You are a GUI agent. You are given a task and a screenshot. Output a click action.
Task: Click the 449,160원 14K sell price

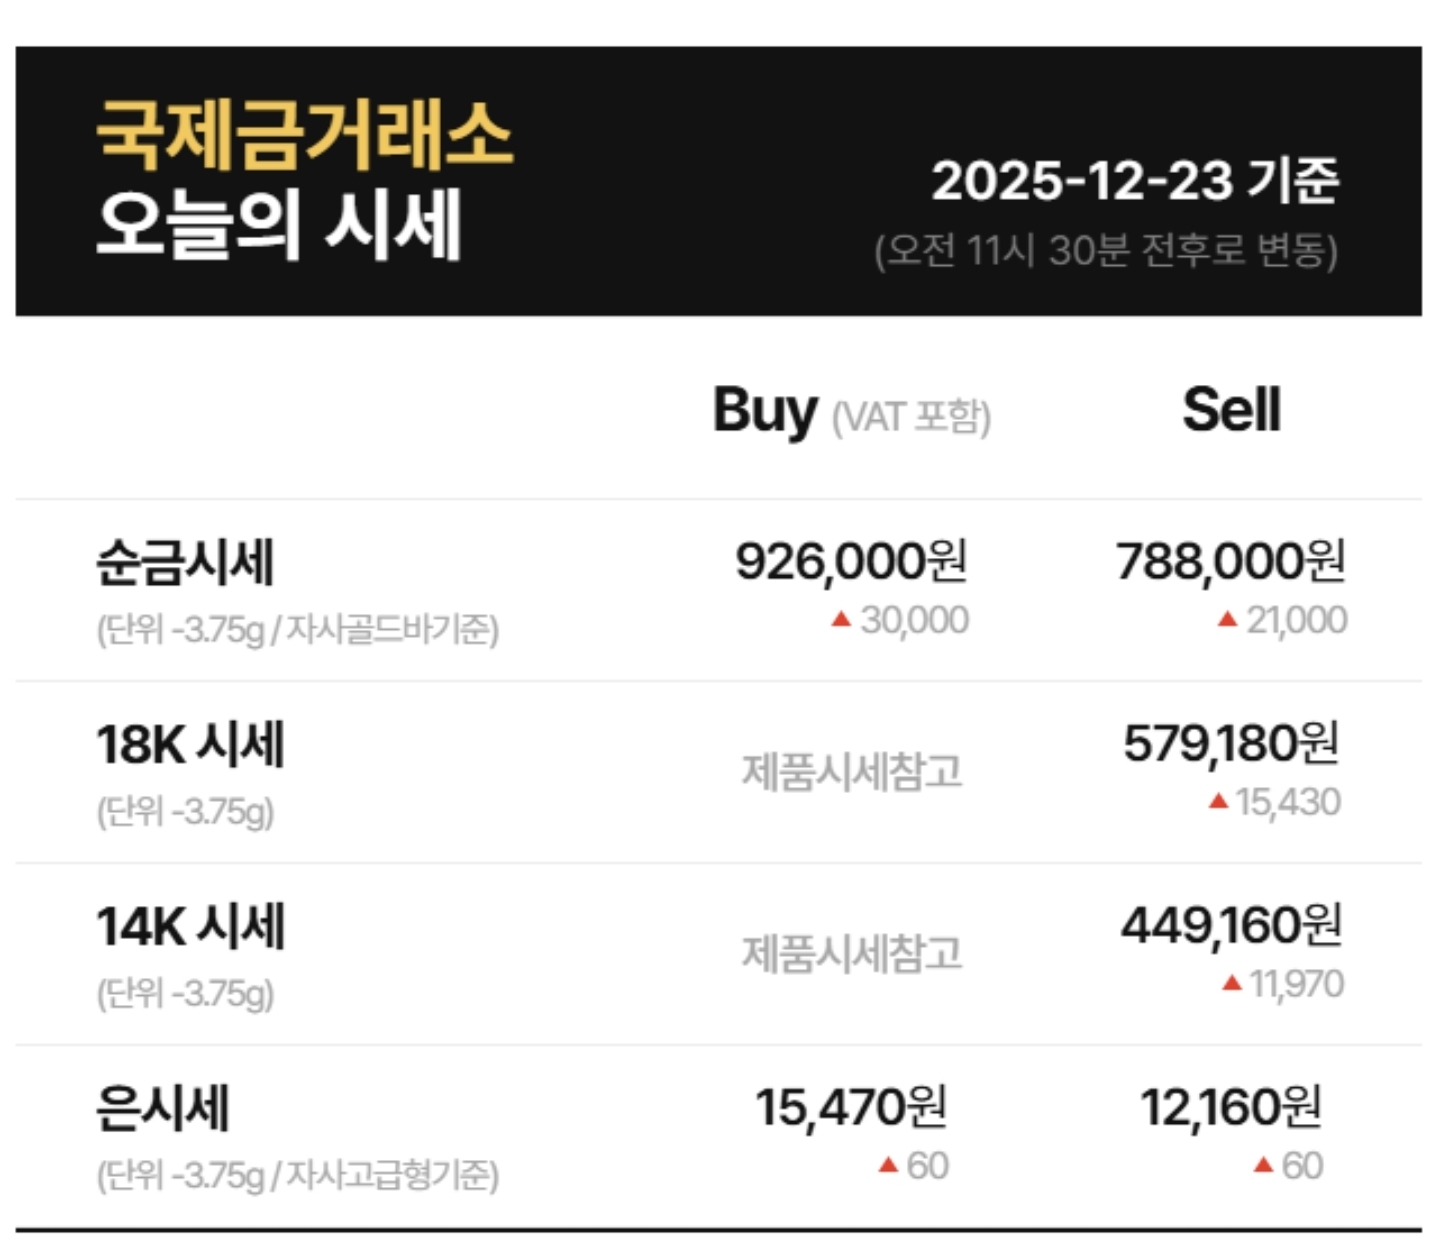1231,925
